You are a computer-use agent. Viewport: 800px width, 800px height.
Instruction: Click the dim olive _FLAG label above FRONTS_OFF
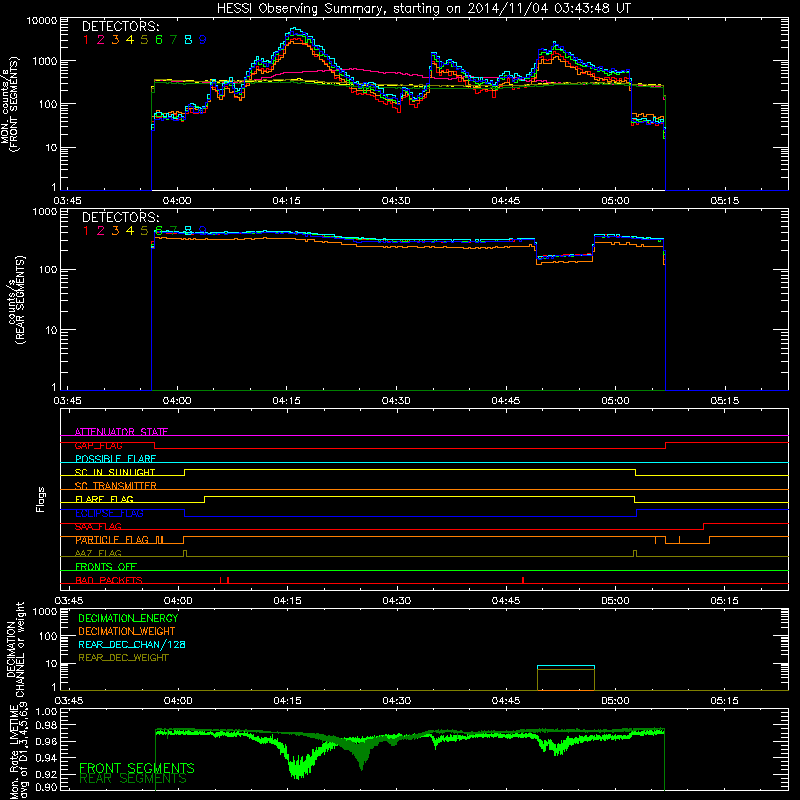(98, 553)
